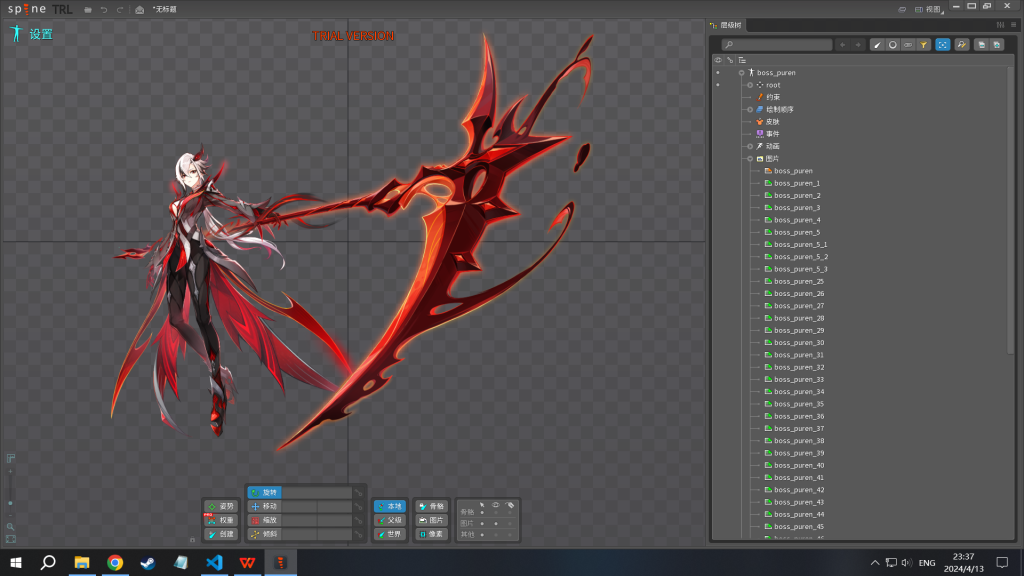Select 世界 world axes

click(x=390, y=534)
